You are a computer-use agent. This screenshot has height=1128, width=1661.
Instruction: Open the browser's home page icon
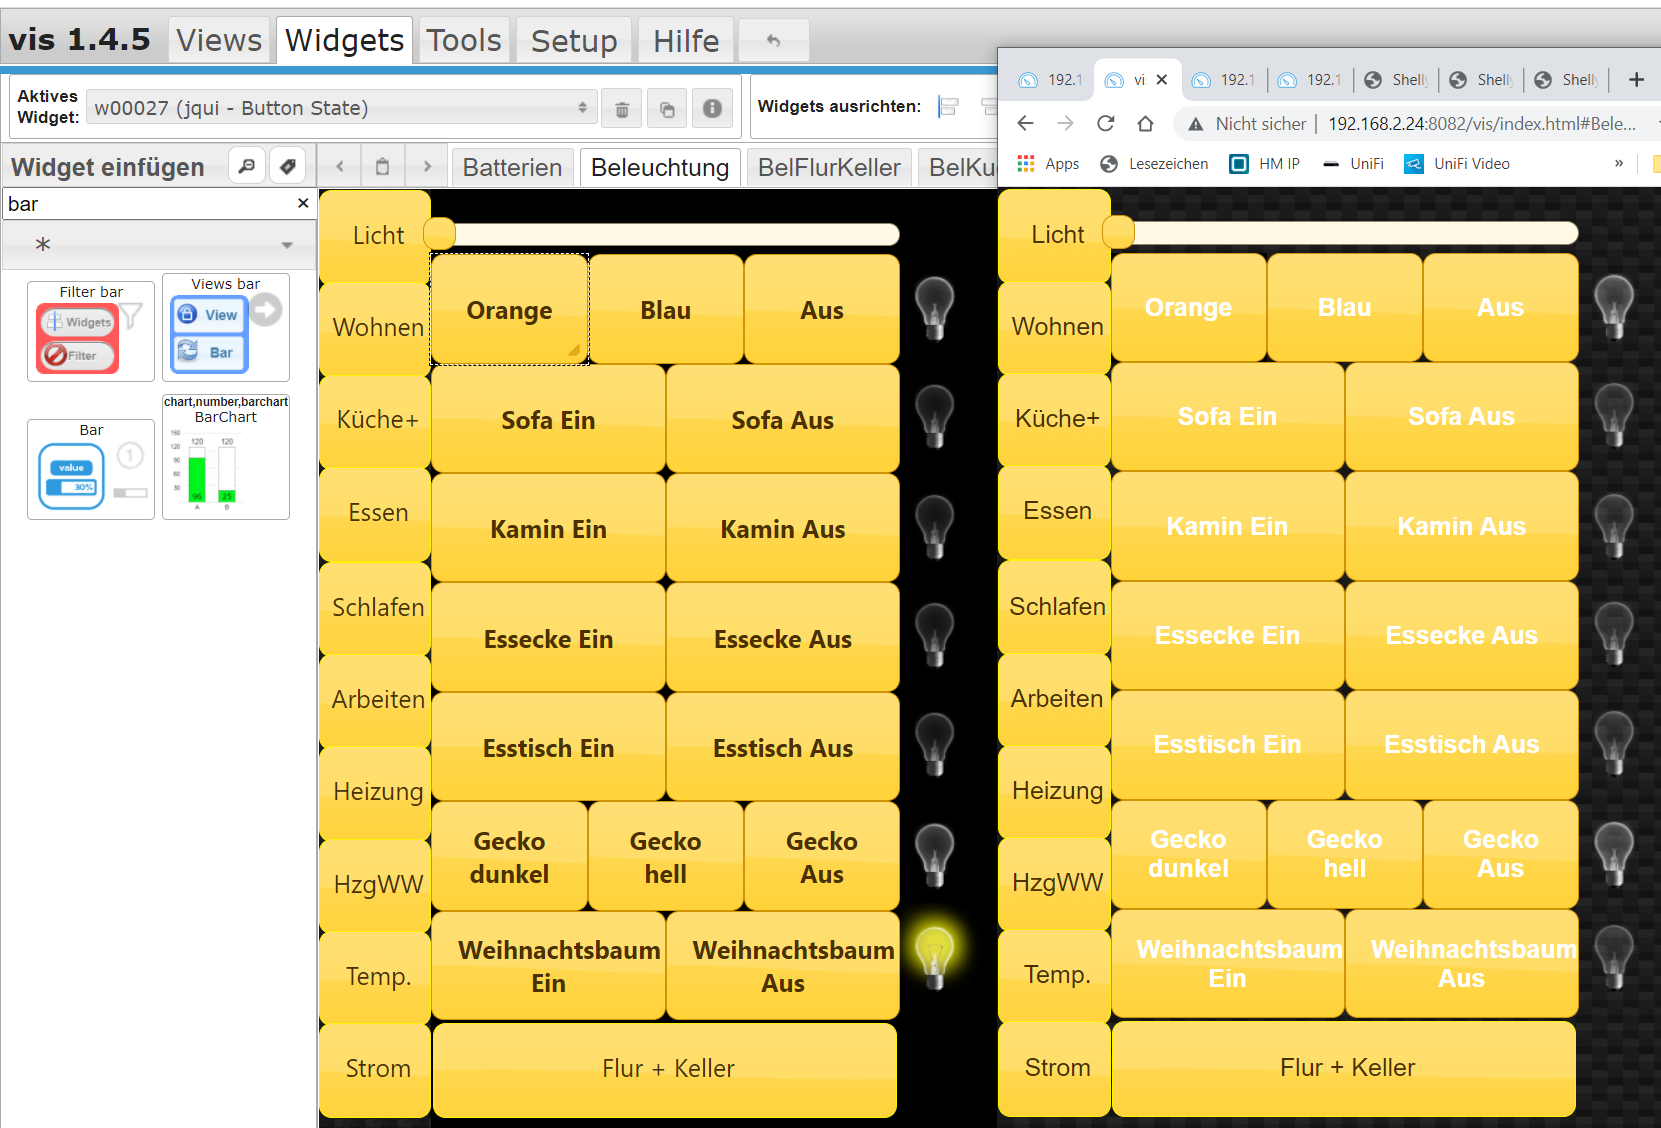(1145, 123)
